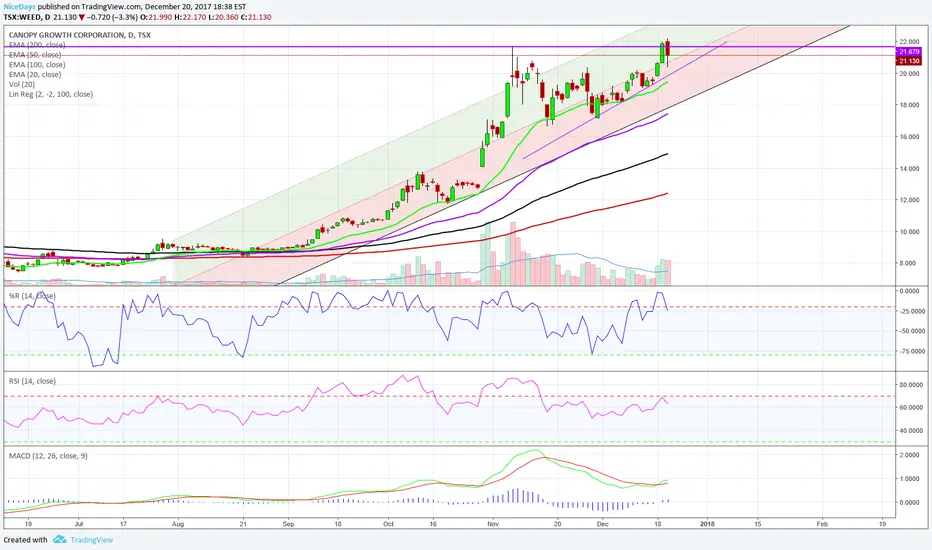The image size is (932, 550).
Task: Click the -25.0000 value on %R axis
Action: [x=912, y=311]
